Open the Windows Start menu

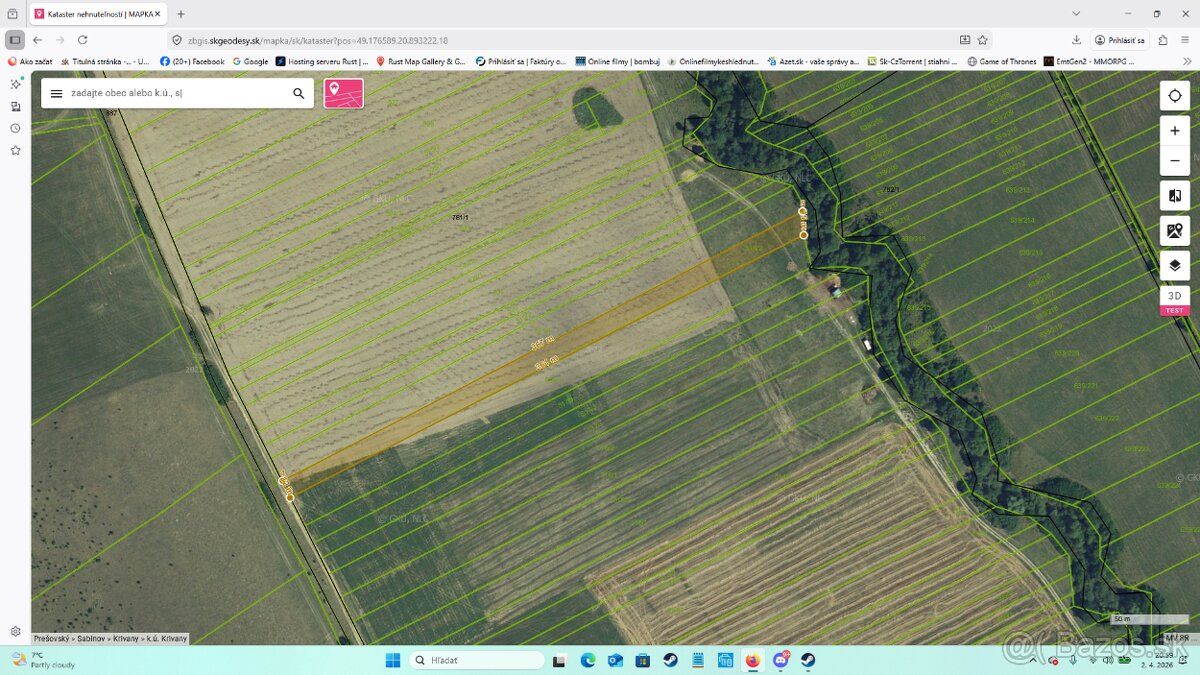[x=393, y=660]
